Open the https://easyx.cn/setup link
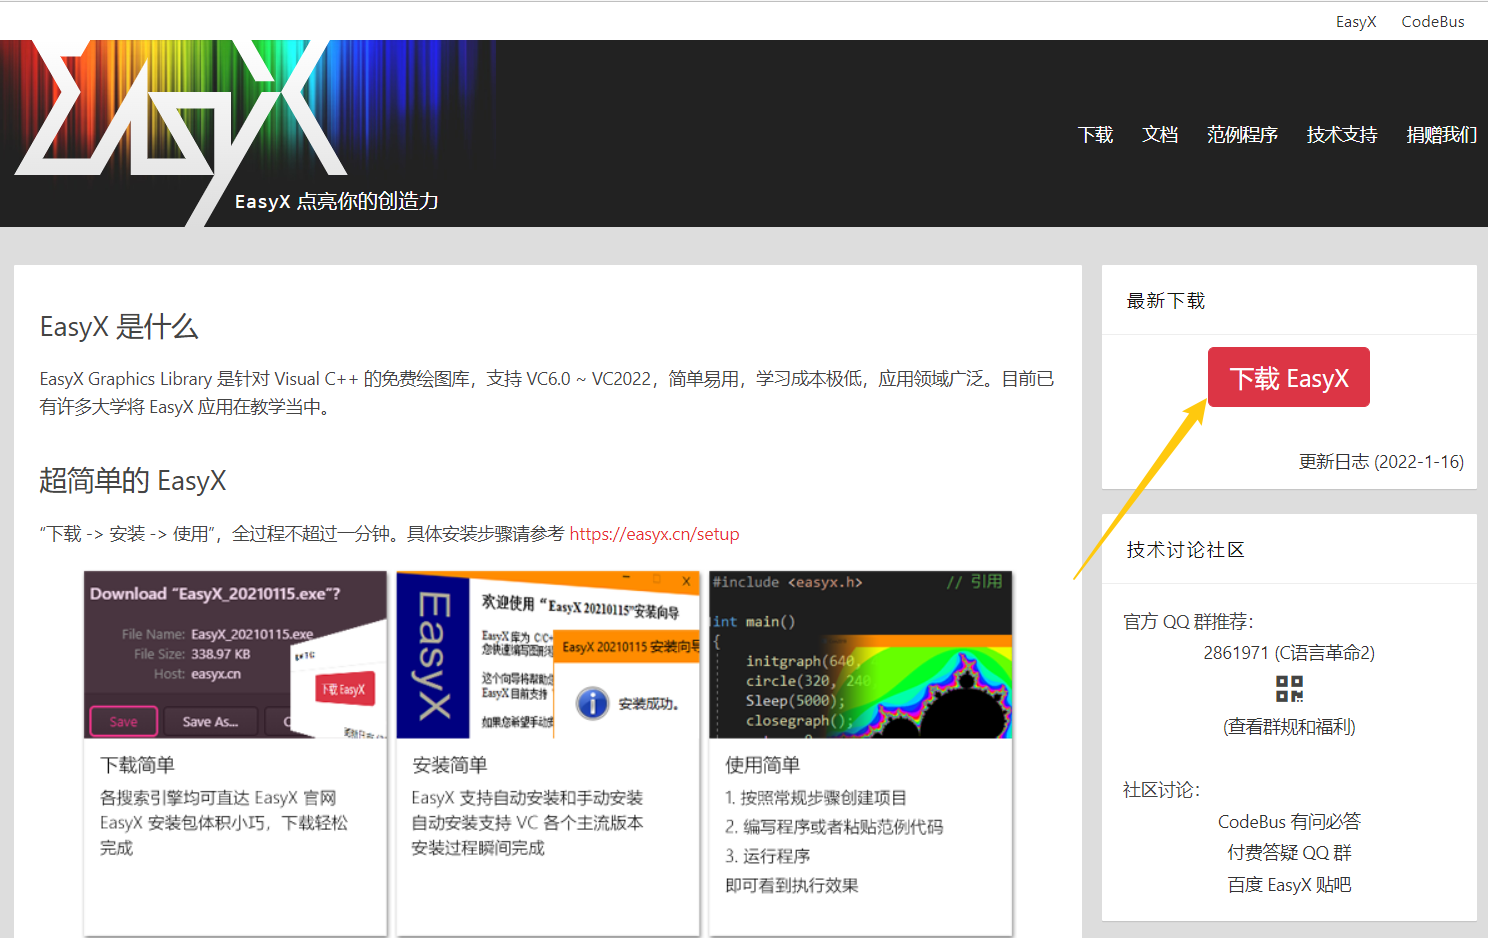This screenshot has width=1488, height=938. pos(654,533)
